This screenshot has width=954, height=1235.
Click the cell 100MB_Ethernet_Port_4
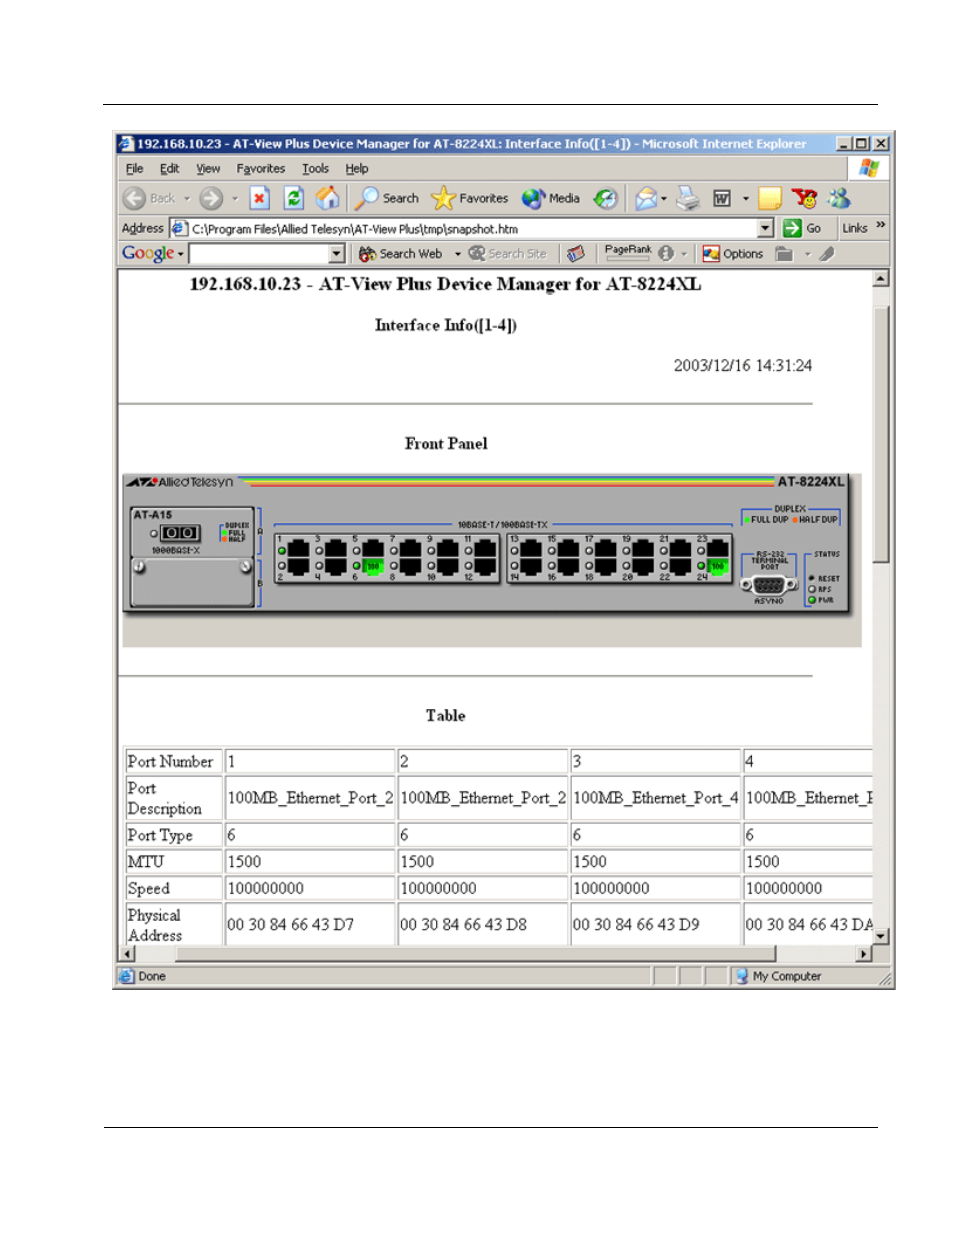pyautogui.click(x=656, y=798)
